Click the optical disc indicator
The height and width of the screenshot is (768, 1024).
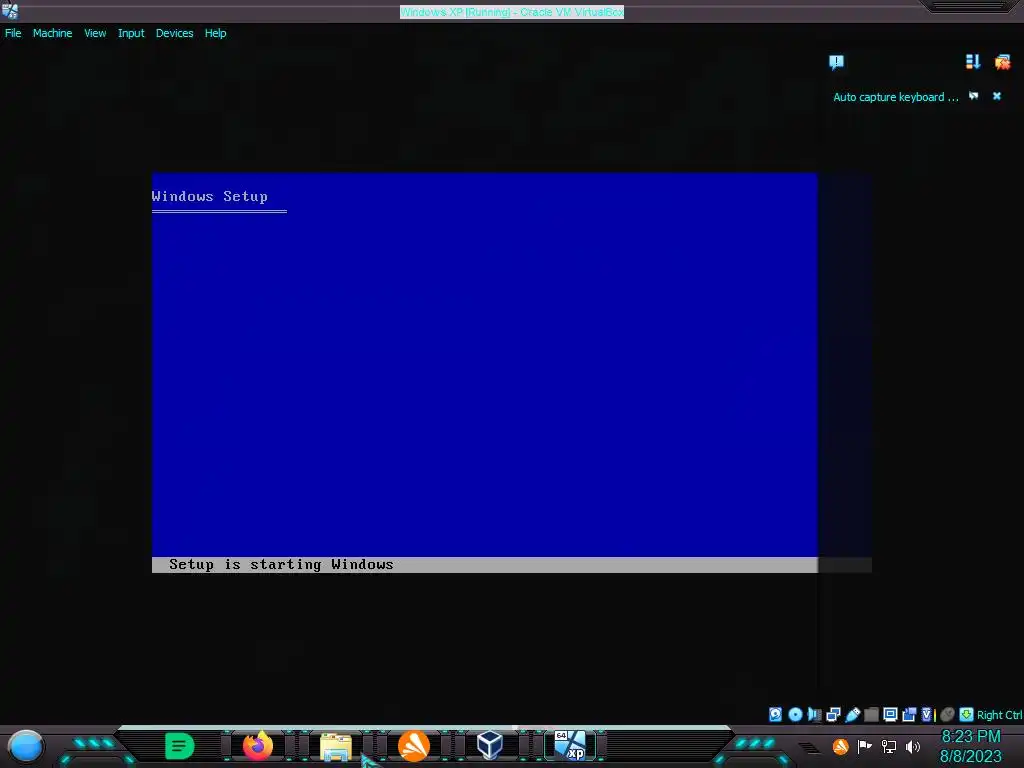tap(795, 714)
